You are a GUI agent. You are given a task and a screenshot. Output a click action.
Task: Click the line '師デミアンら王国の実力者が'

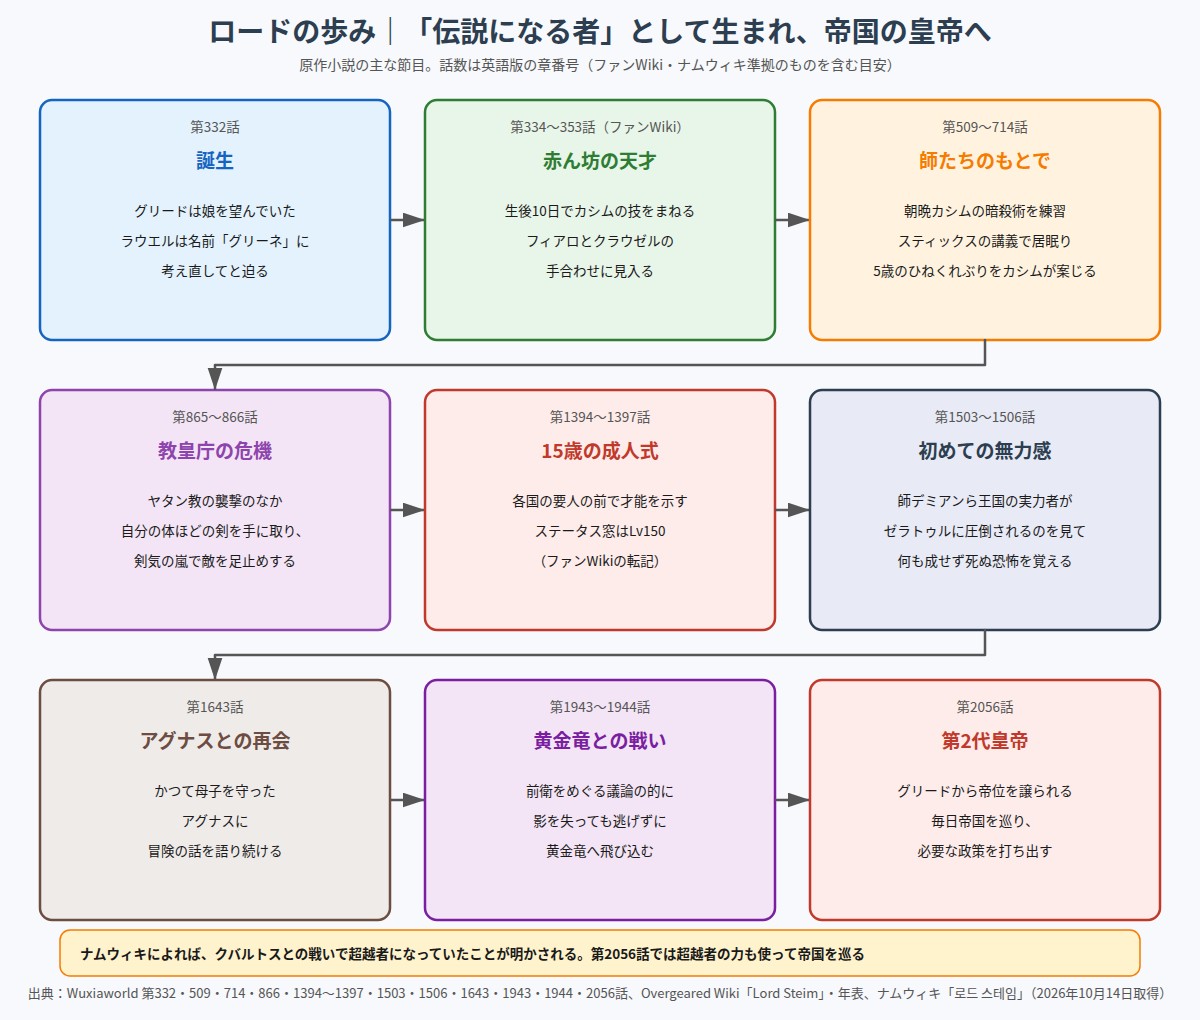pos(985,501)
